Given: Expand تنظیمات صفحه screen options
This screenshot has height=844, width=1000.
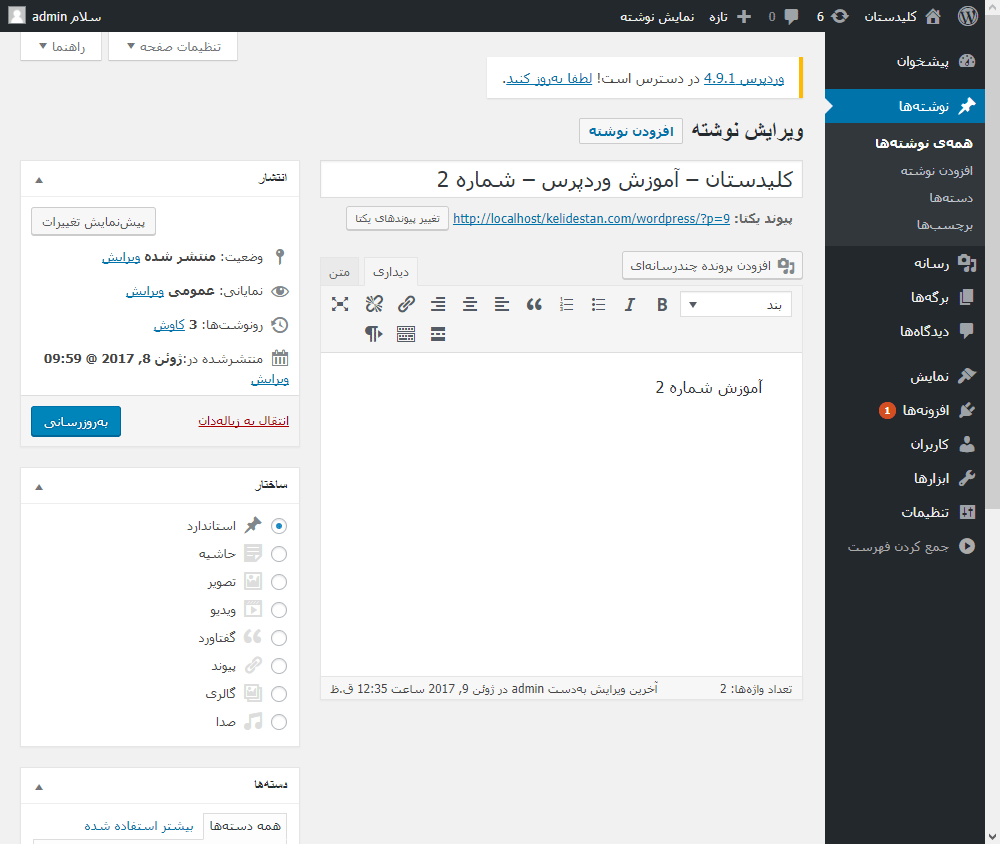Looking at the screenshot, I should 173,47.
